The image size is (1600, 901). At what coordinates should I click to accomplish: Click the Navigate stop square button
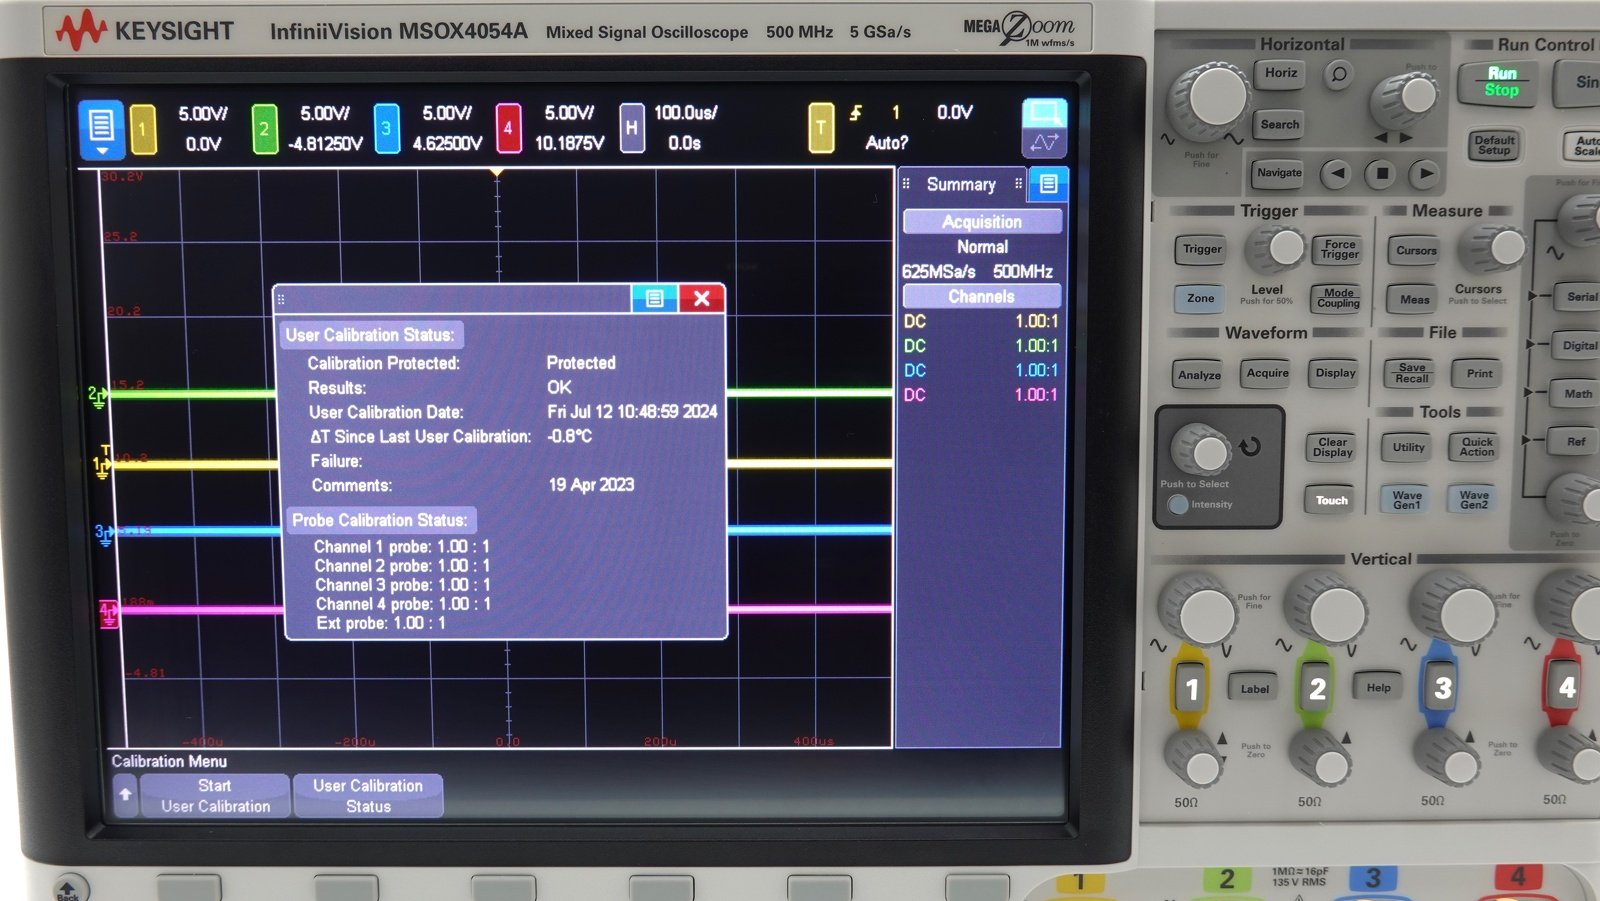click(1382, 173)
